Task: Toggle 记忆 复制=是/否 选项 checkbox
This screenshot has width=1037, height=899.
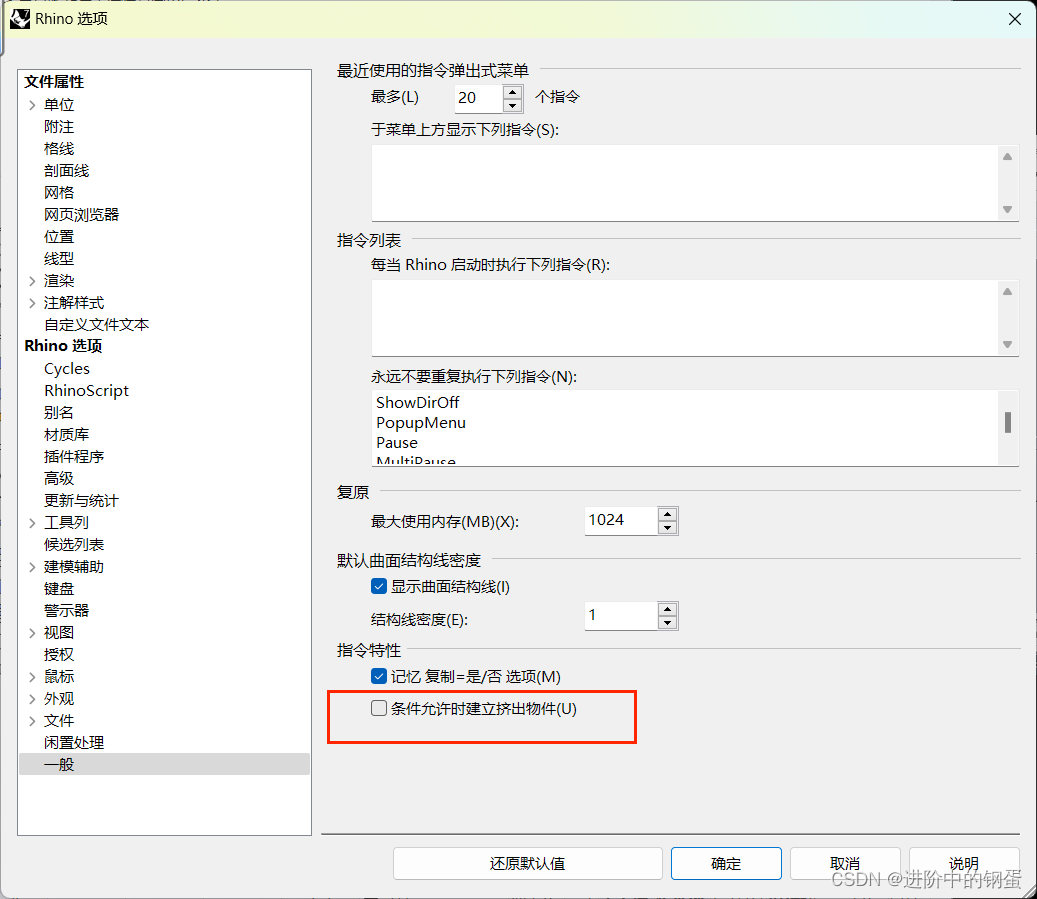Action: pos(379,676)
